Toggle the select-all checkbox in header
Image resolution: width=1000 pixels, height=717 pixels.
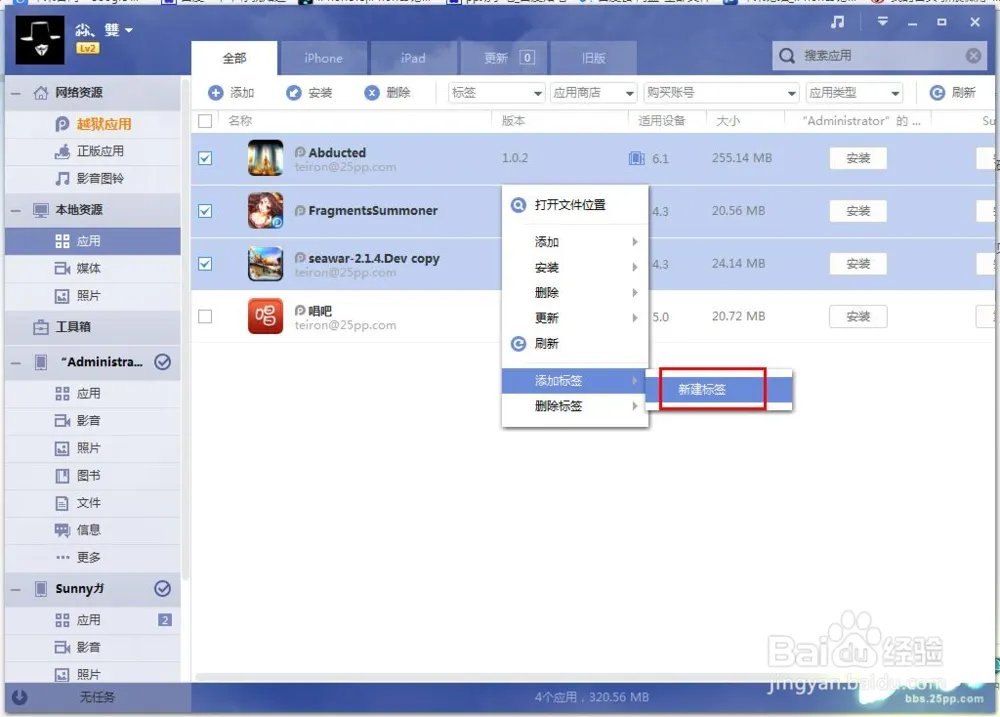[x=205, y=121]
